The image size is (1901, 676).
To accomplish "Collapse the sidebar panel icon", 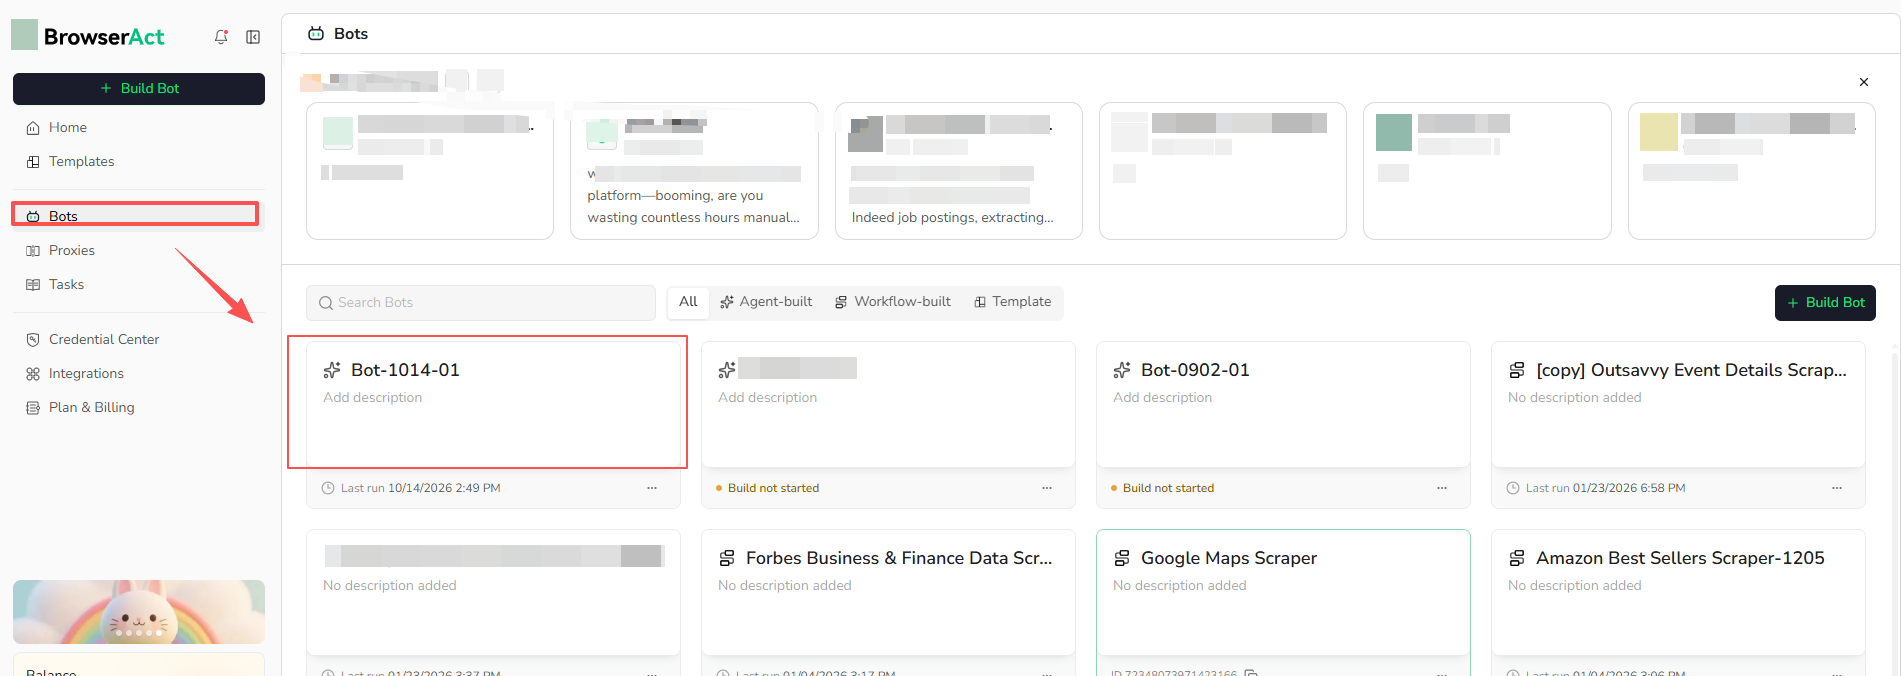I will 253,37.
